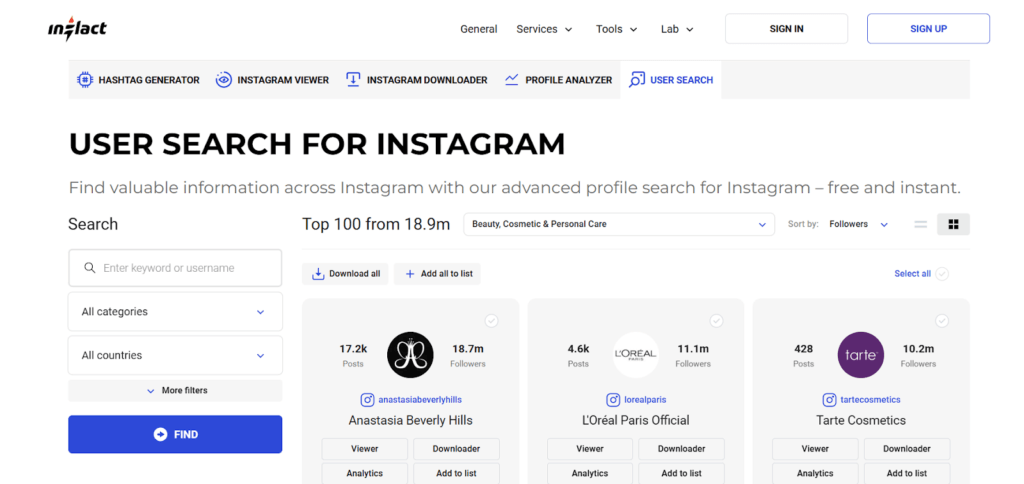This screenshot has width=1024, height=484.
Task: Open anastasiabeverlyhills username link
Action: (x=420, y=400)
